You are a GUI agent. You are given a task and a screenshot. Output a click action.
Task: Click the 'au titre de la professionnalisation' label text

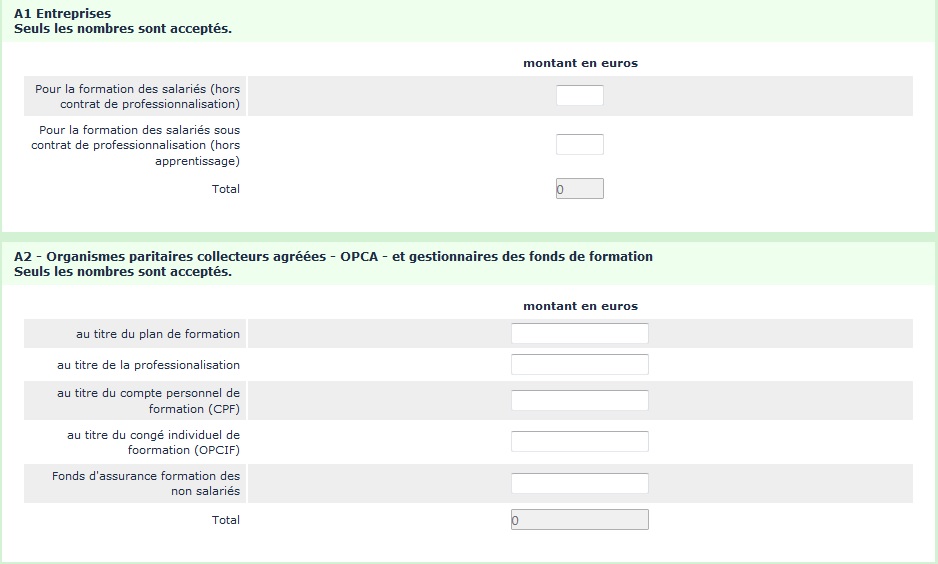coord(148,365)
